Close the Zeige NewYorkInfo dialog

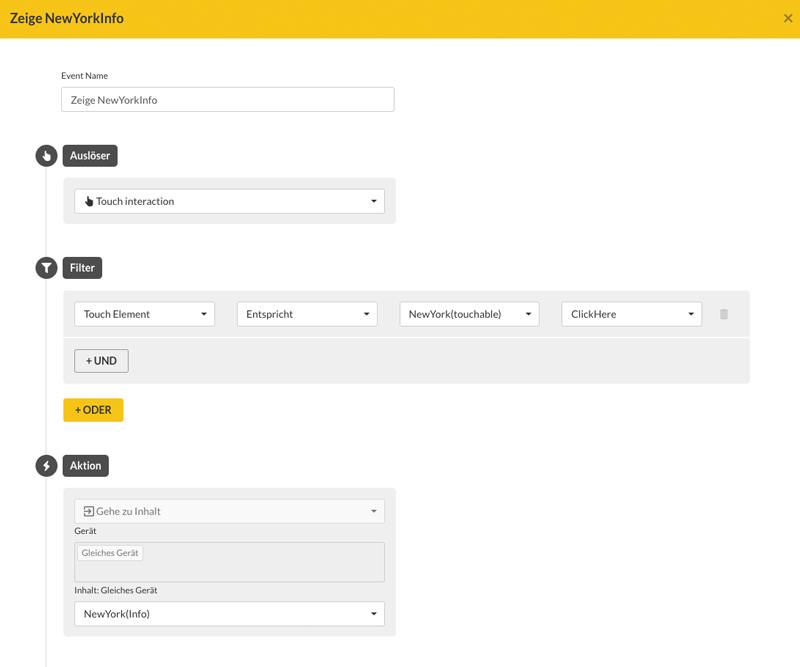pyautogui.click(x=788, y=18)
